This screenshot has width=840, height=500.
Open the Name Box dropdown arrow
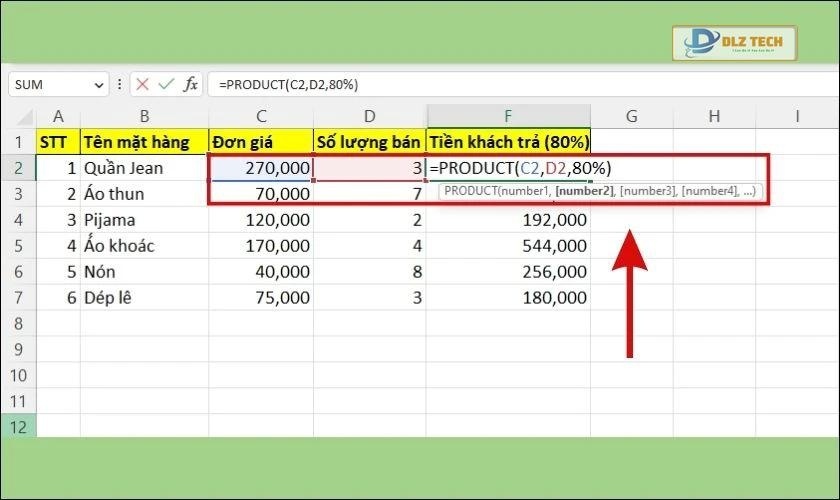point(99,85)
